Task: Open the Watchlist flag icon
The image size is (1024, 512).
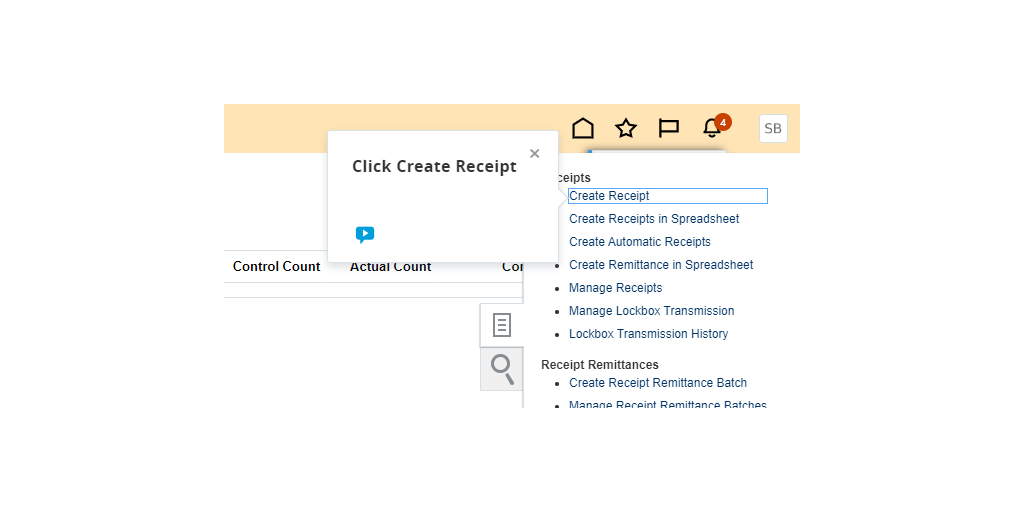Action: [669, 128]
